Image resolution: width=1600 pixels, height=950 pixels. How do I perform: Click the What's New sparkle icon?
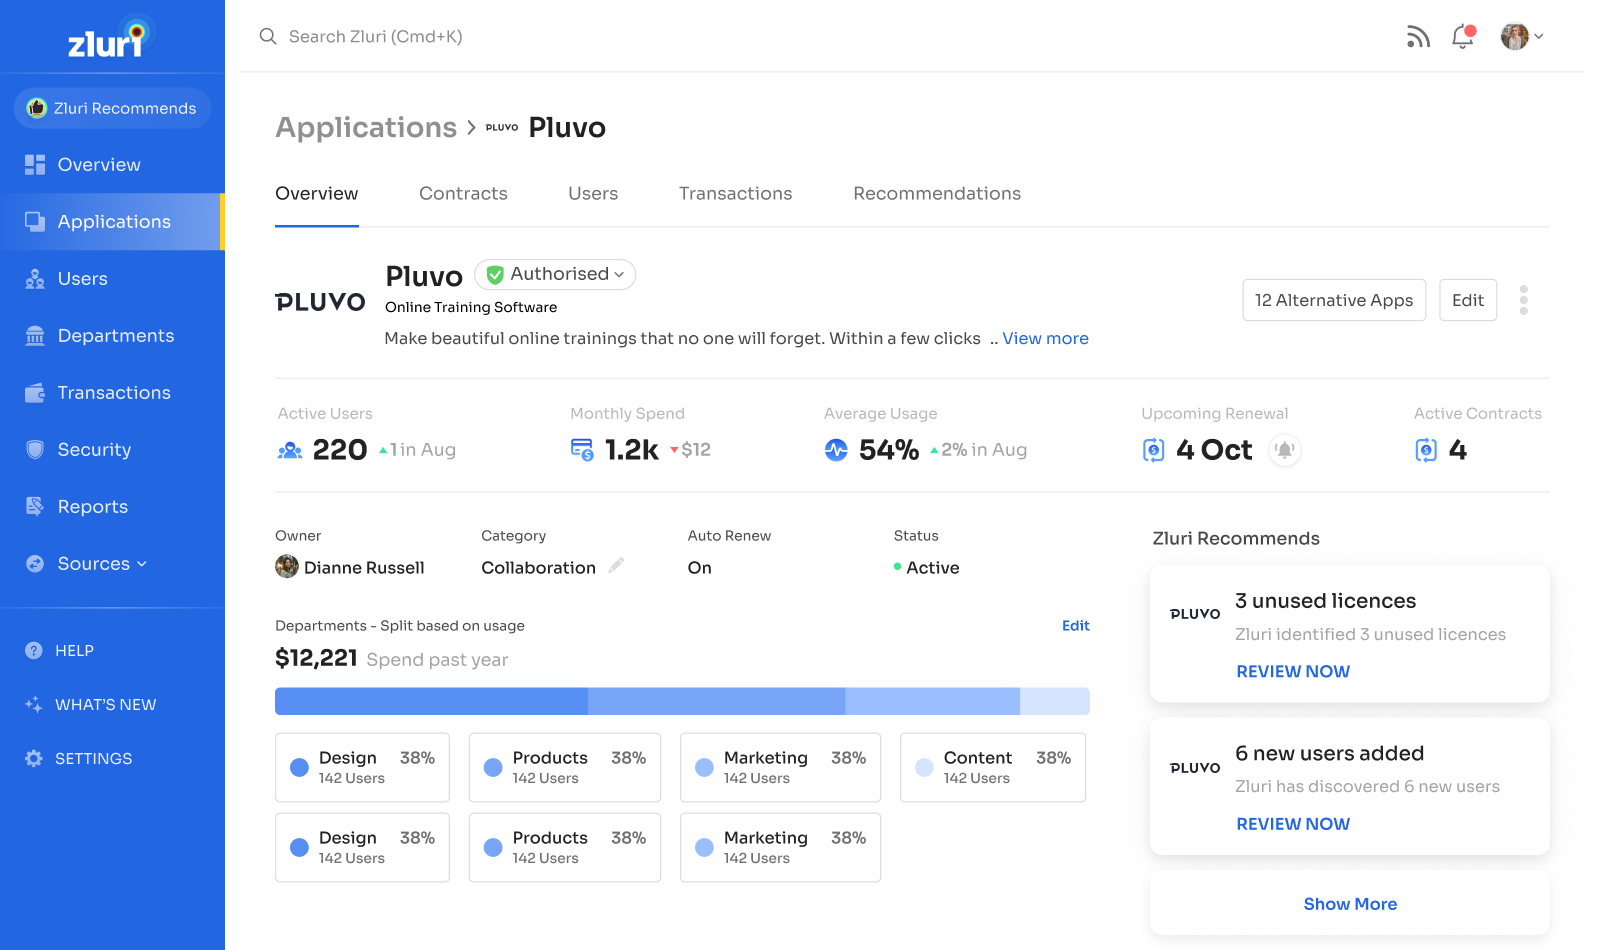pyautogui.click(x=34, y=705)
